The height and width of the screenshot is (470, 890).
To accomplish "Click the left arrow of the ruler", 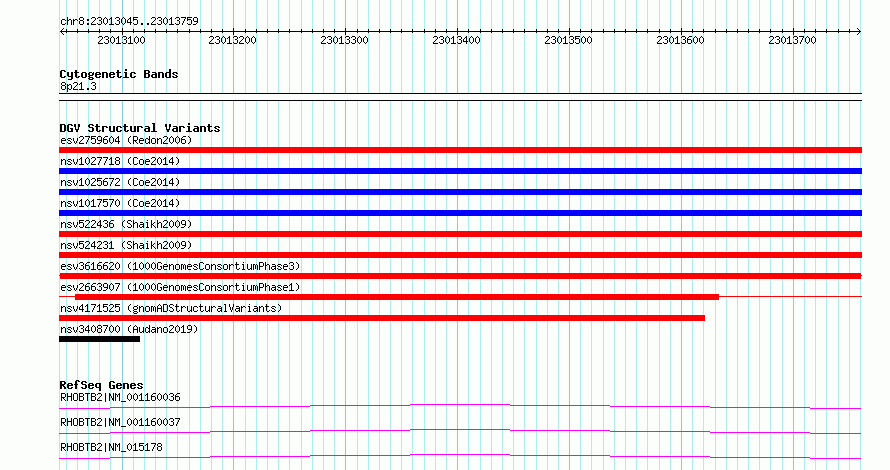I will point(62,32).
